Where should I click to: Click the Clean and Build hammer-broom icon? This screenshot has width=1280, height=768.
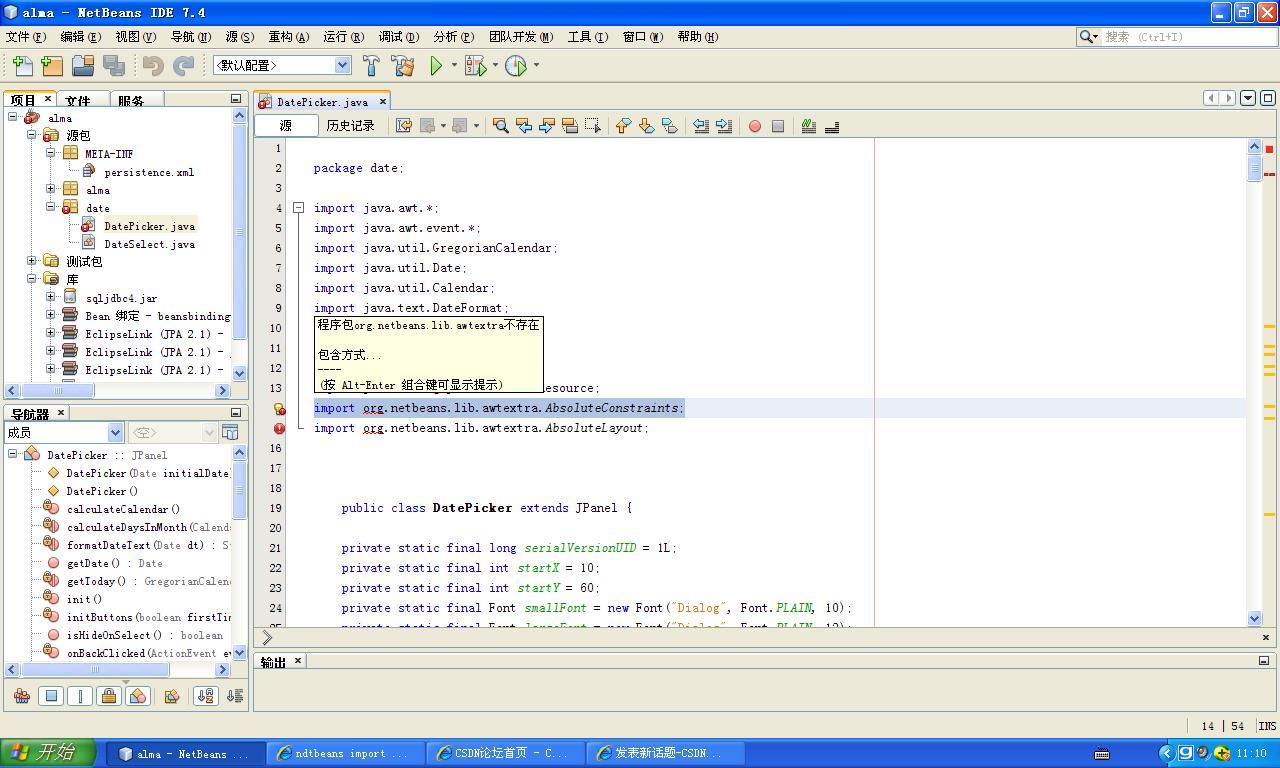pyautogui.click(x=403, y=65)
